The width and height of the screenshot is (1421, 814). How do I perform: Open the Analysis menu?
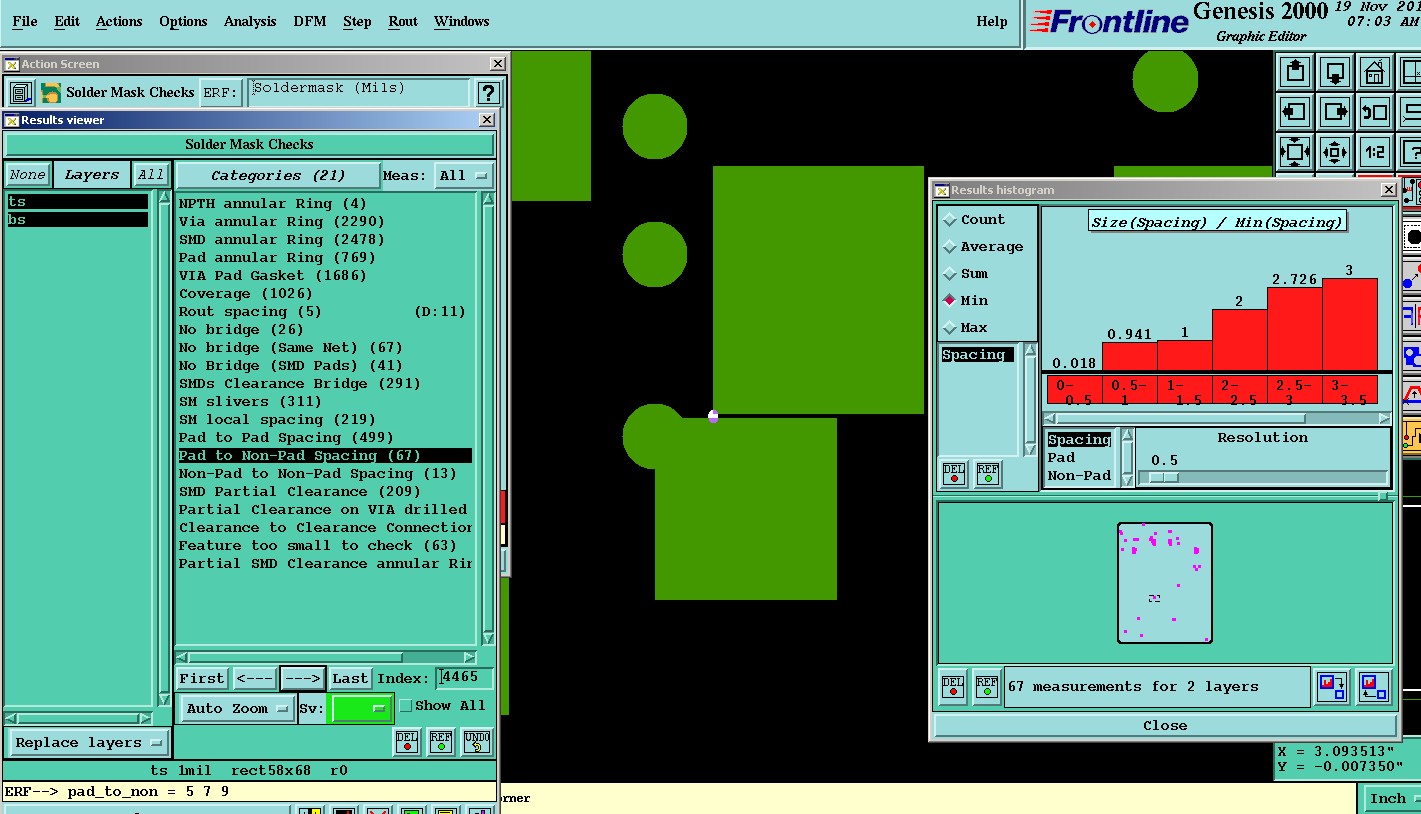tap(251, 21)
